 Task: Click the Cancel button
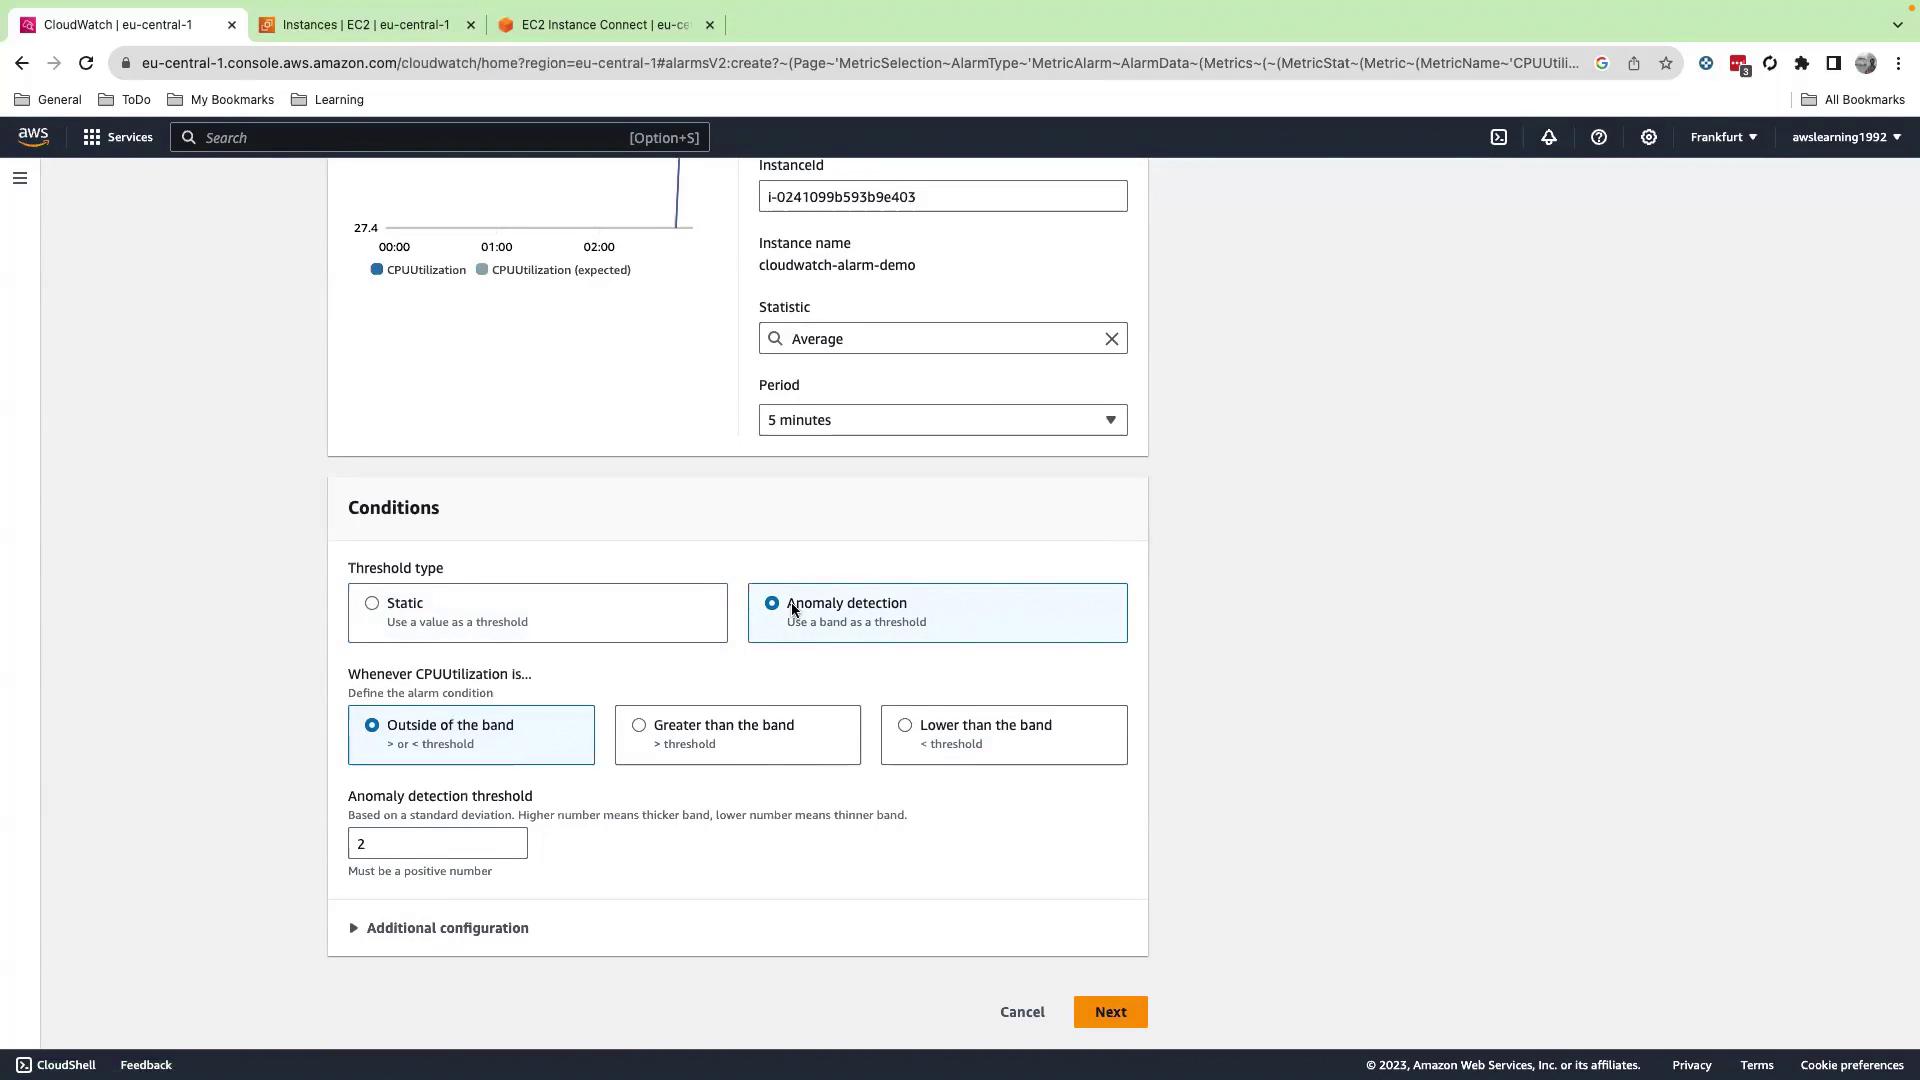(x=1022, y=1012)
